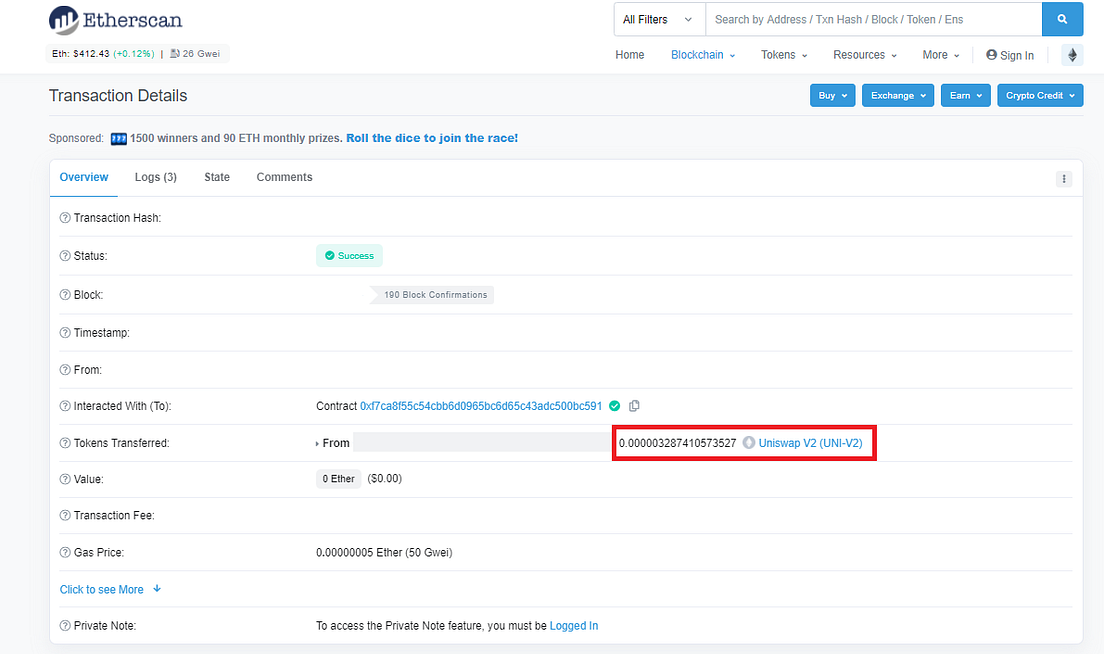Open the All Filters dropdown
Image resolution: width=1104 pixels, height=654 pixels.
(658, 19)
